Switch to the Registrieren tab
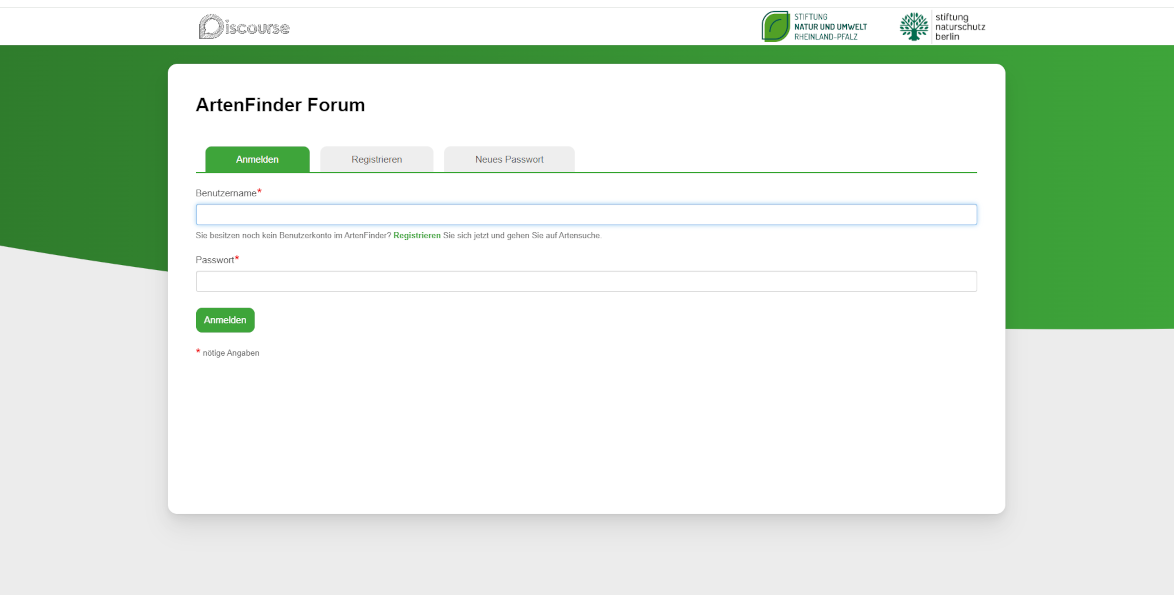Image resolution: width=1174 pixels, height=595 pixels. pyautogui.click(x=377, y=160)
